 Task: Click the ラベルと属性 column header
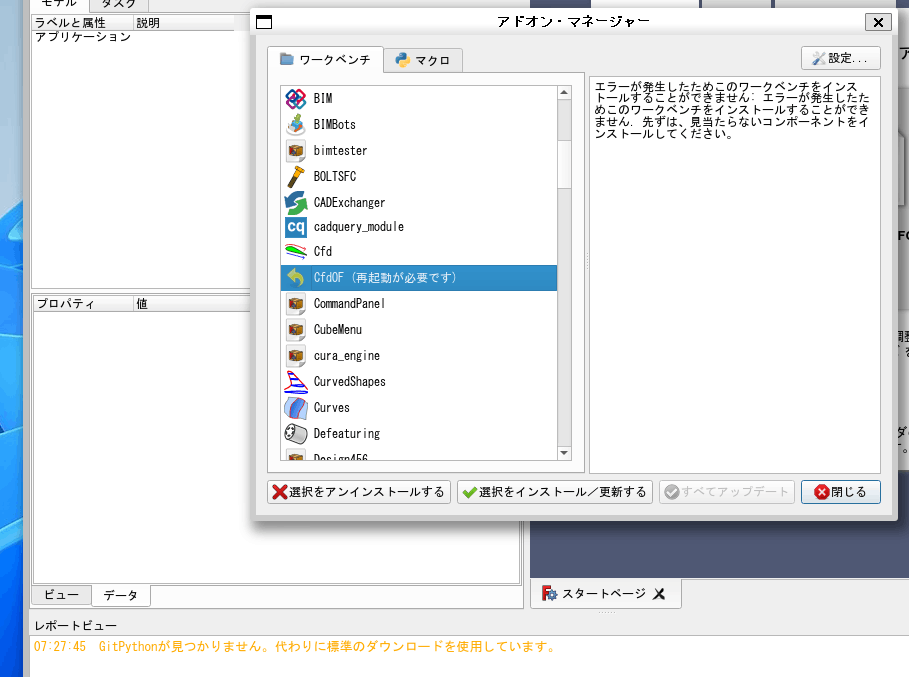click(82, 23)
